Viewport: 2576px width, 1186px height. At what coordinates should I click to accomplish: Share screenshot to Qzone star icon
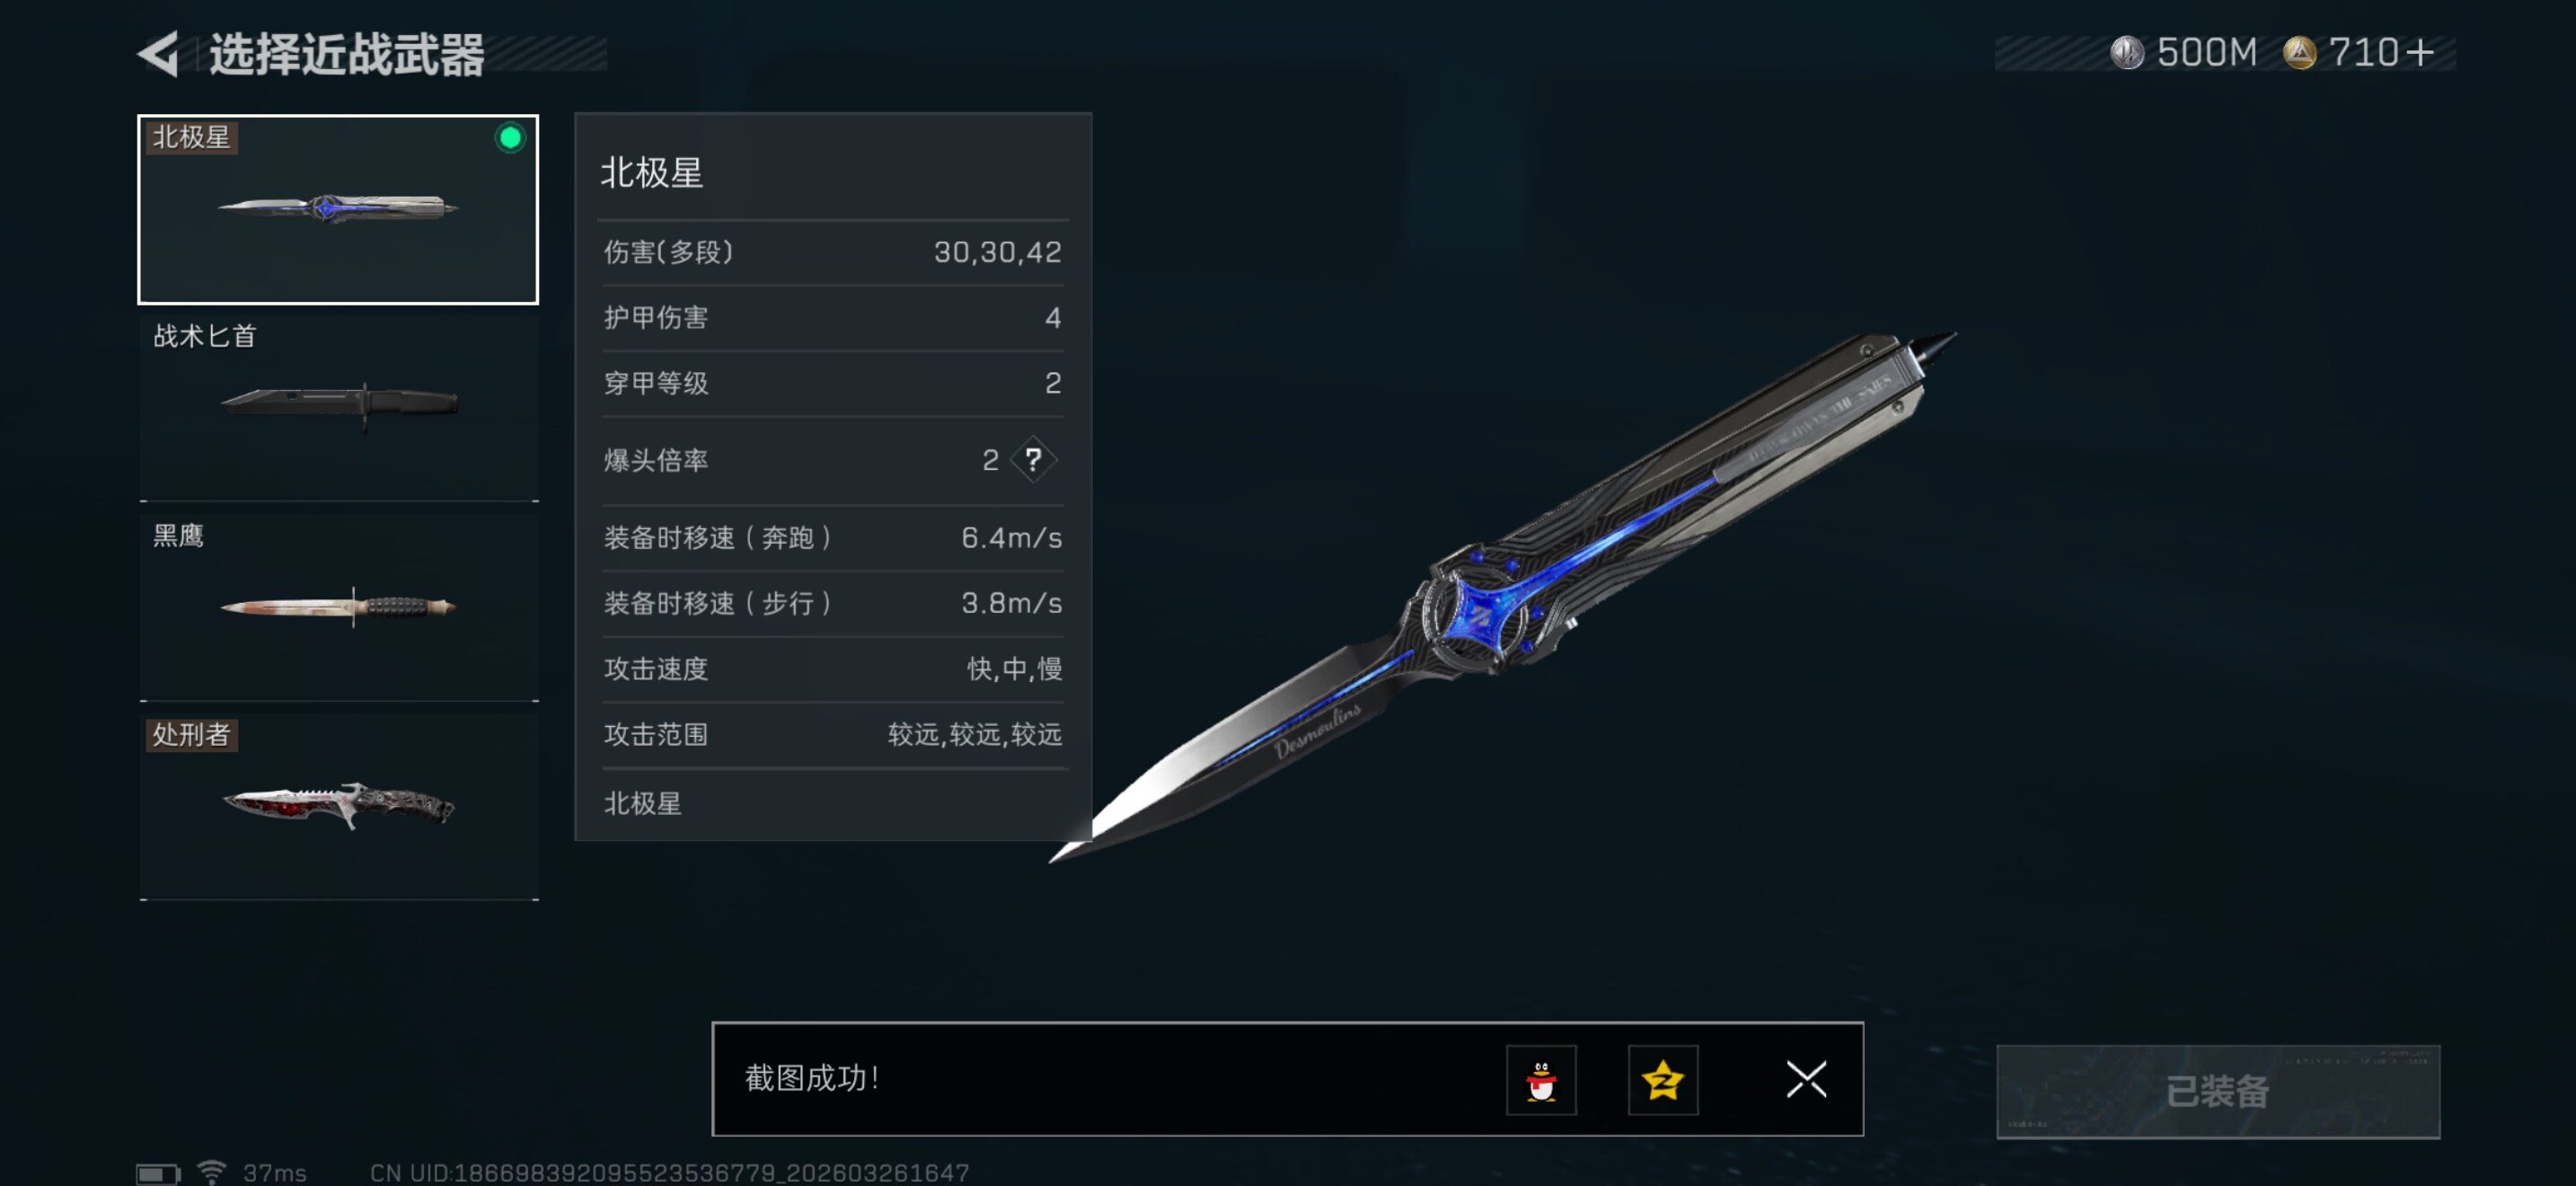(x=1662, y=1079)
